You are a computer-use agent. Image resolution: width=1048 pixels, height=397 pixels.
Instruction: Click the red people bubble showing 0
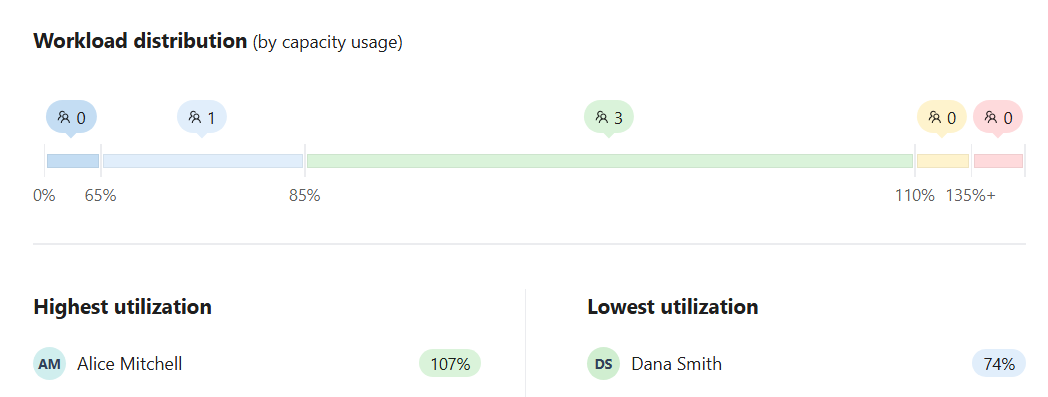point(998,118)
